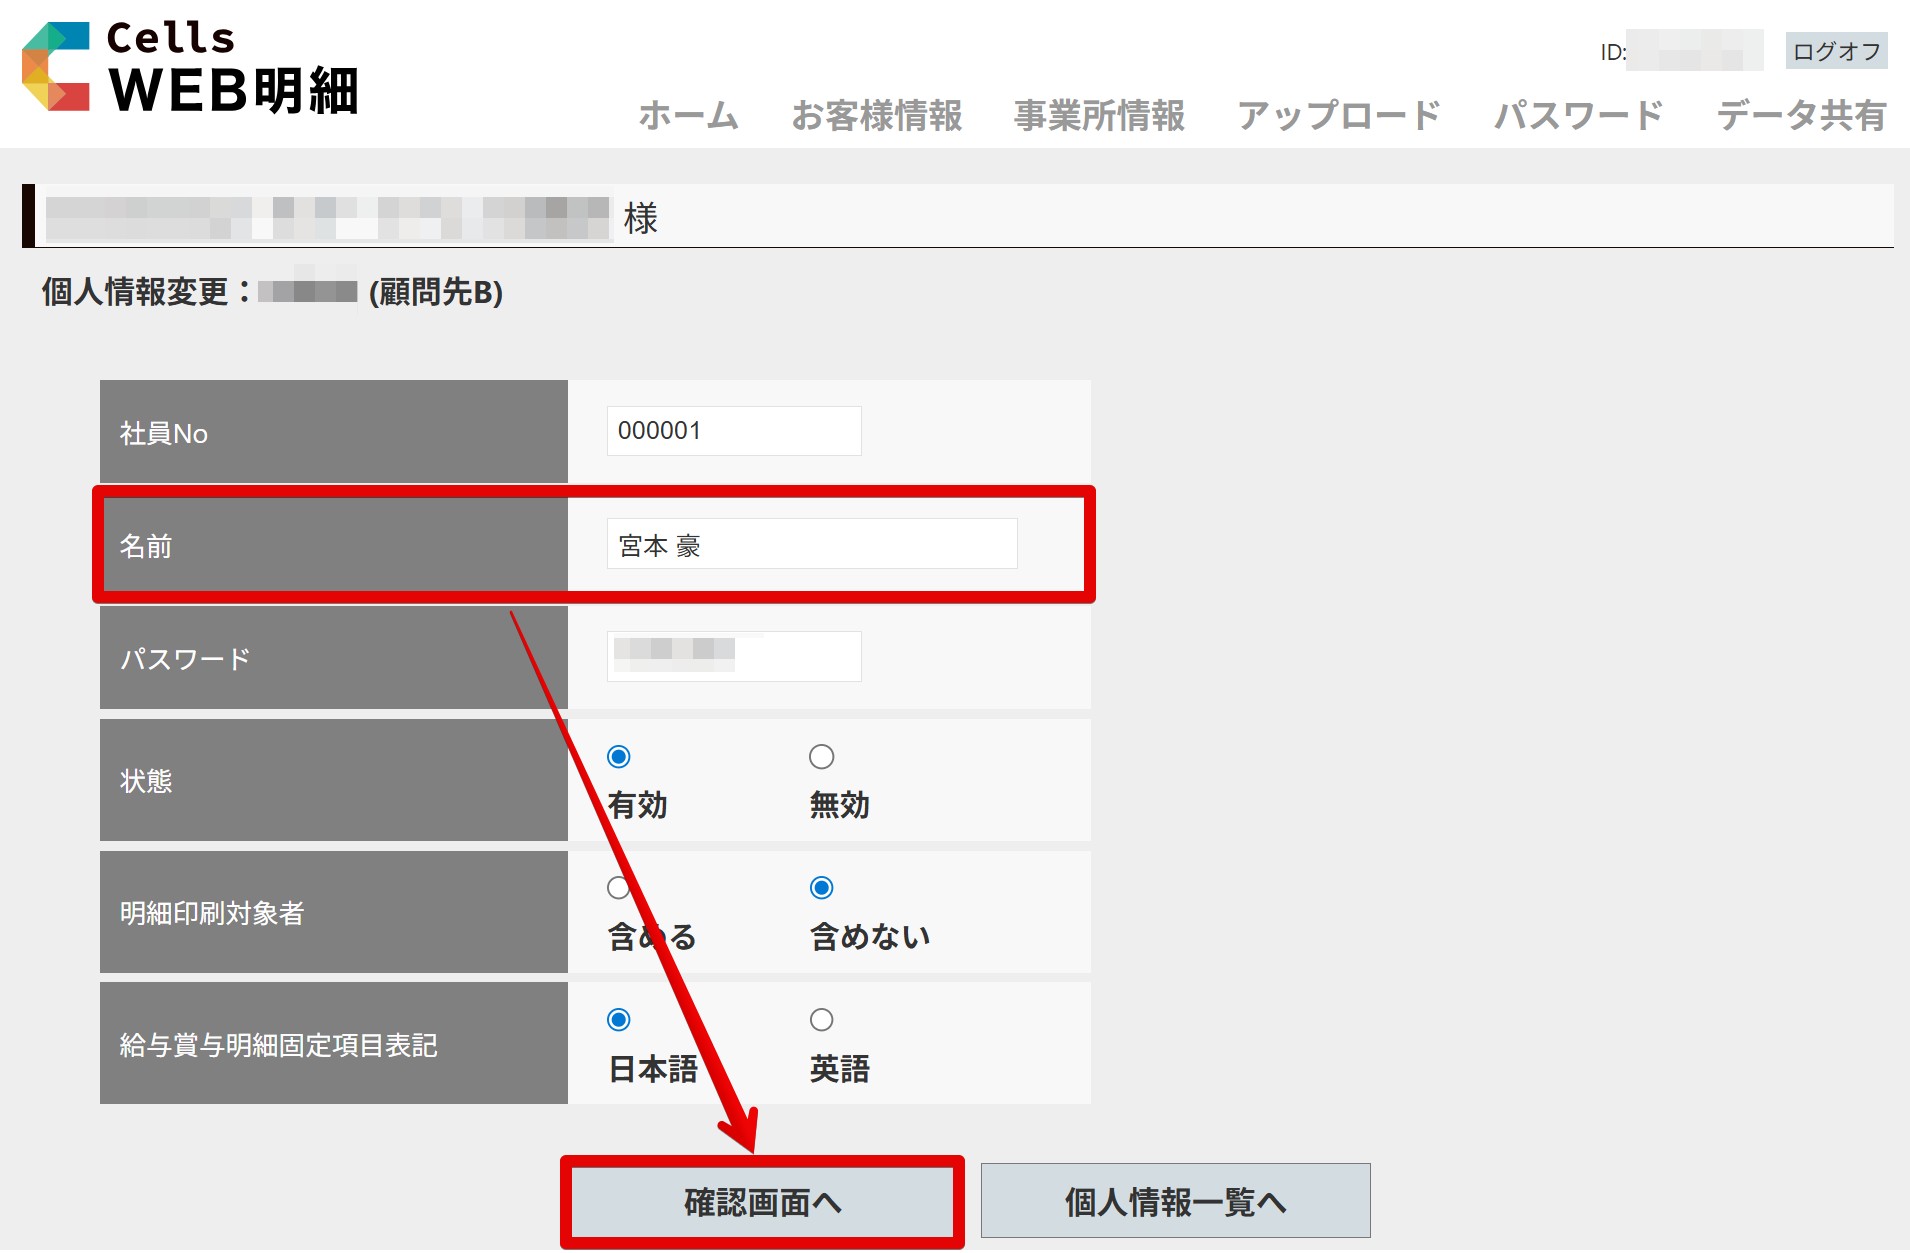This screenshot has height=1253, width=1910.
Task: Click the Cells WEB明細 logo
Action: (x=190, y=68)
